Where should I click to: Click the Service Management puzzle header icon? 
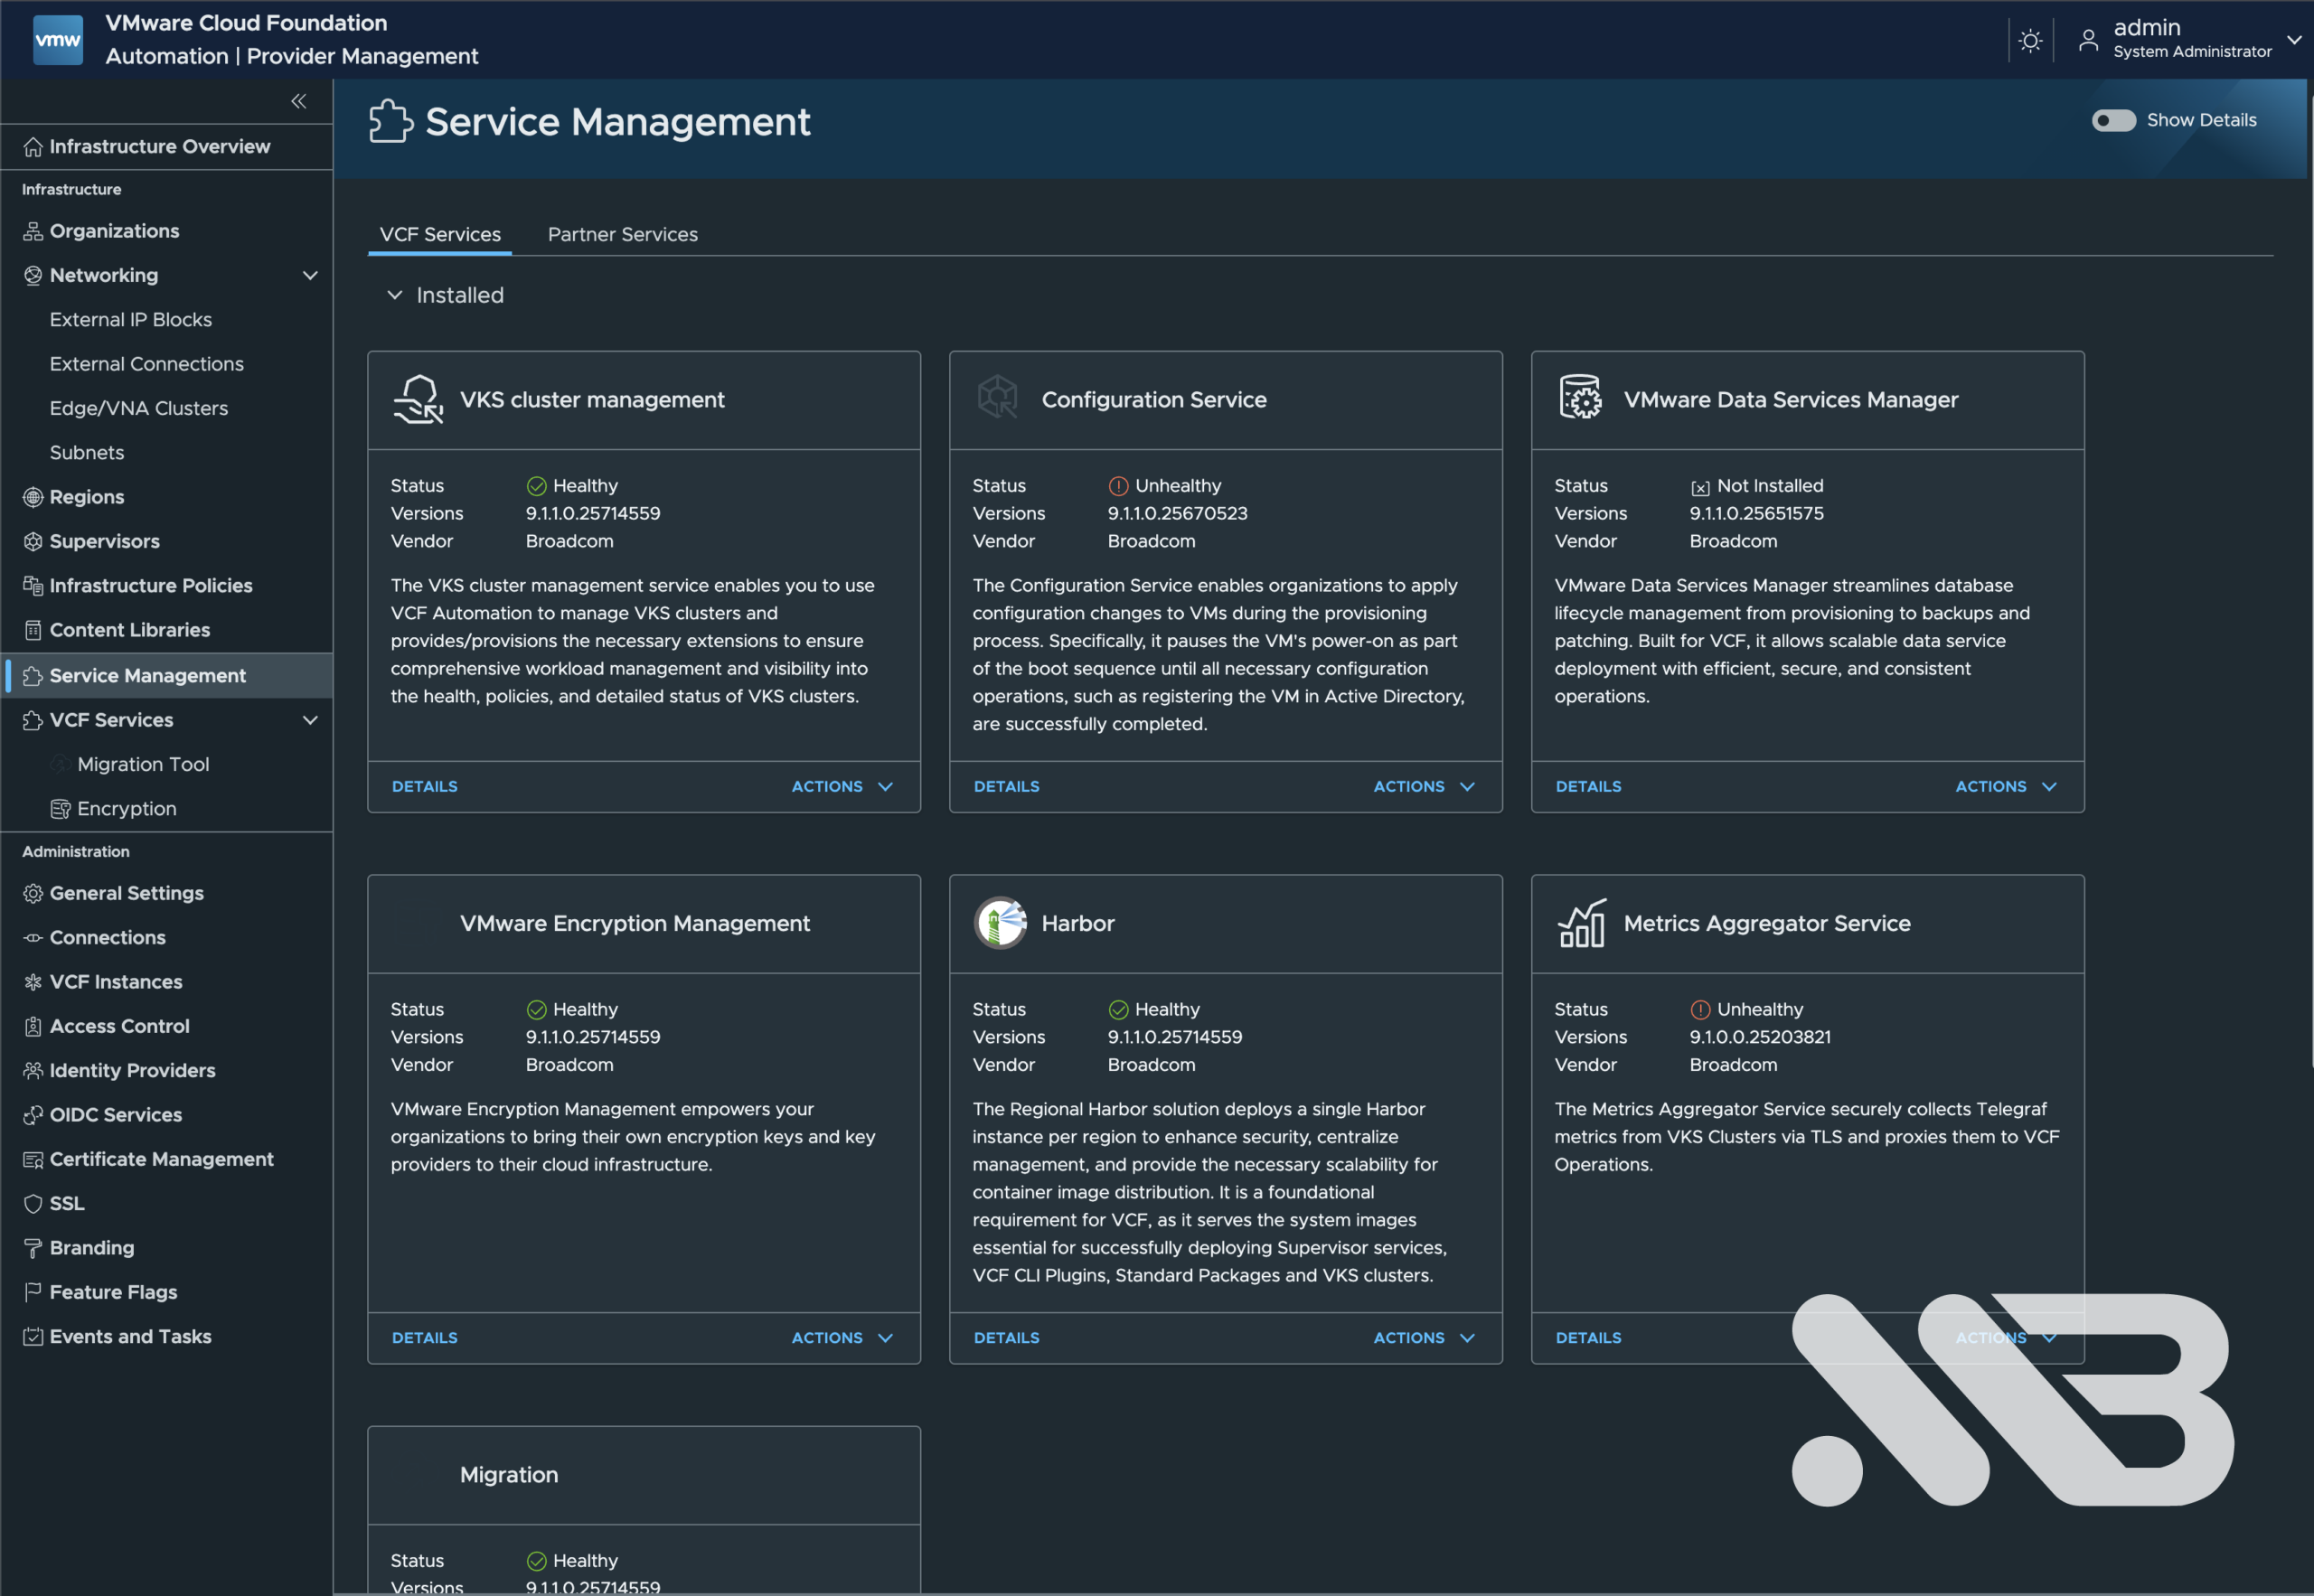[390, 121]
